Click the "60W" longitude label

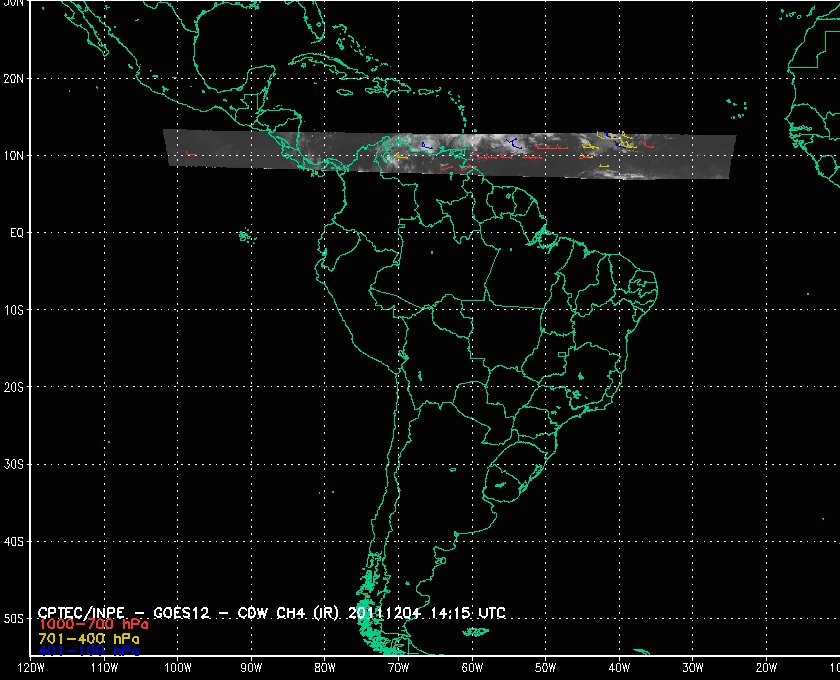472,668
